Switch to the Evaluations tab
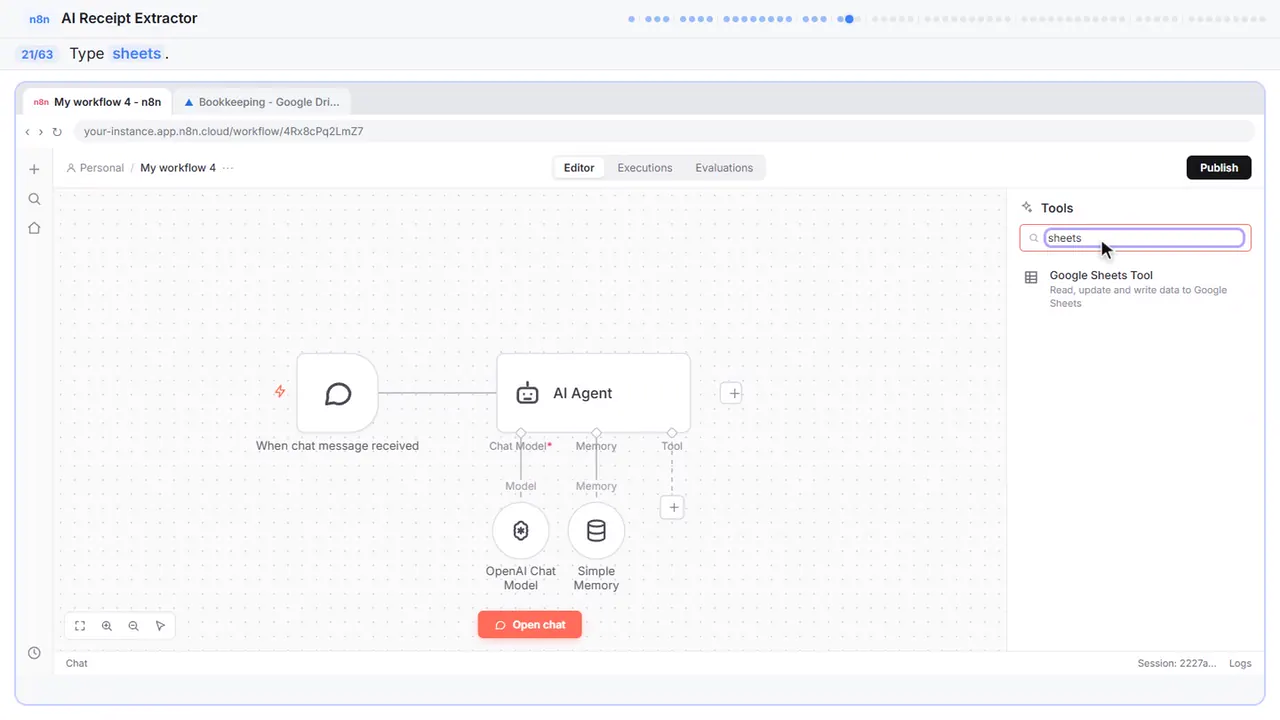 [724, 168]
